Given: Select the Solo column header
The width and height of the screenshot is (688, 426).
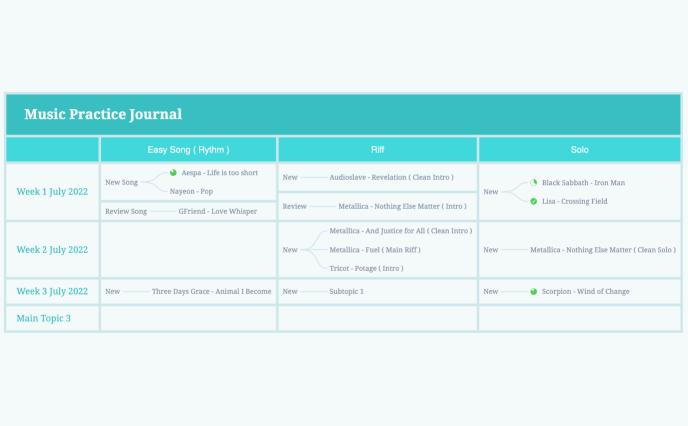Looking at the screenshot, I should [x=579, y=150].
